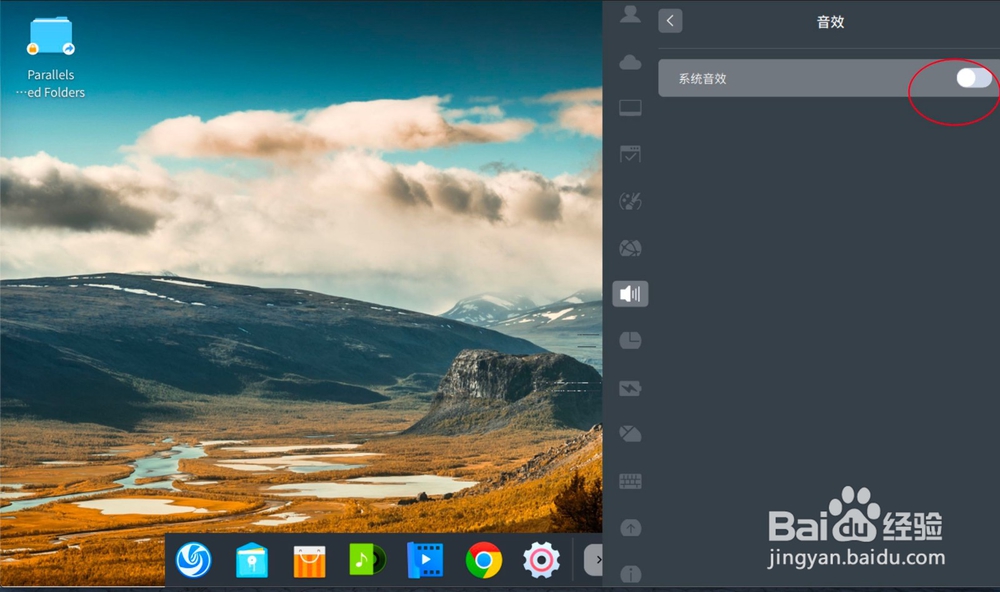1000x592 pixels.
Task: Open the Display settings sidebar icon
Action: 630,108
